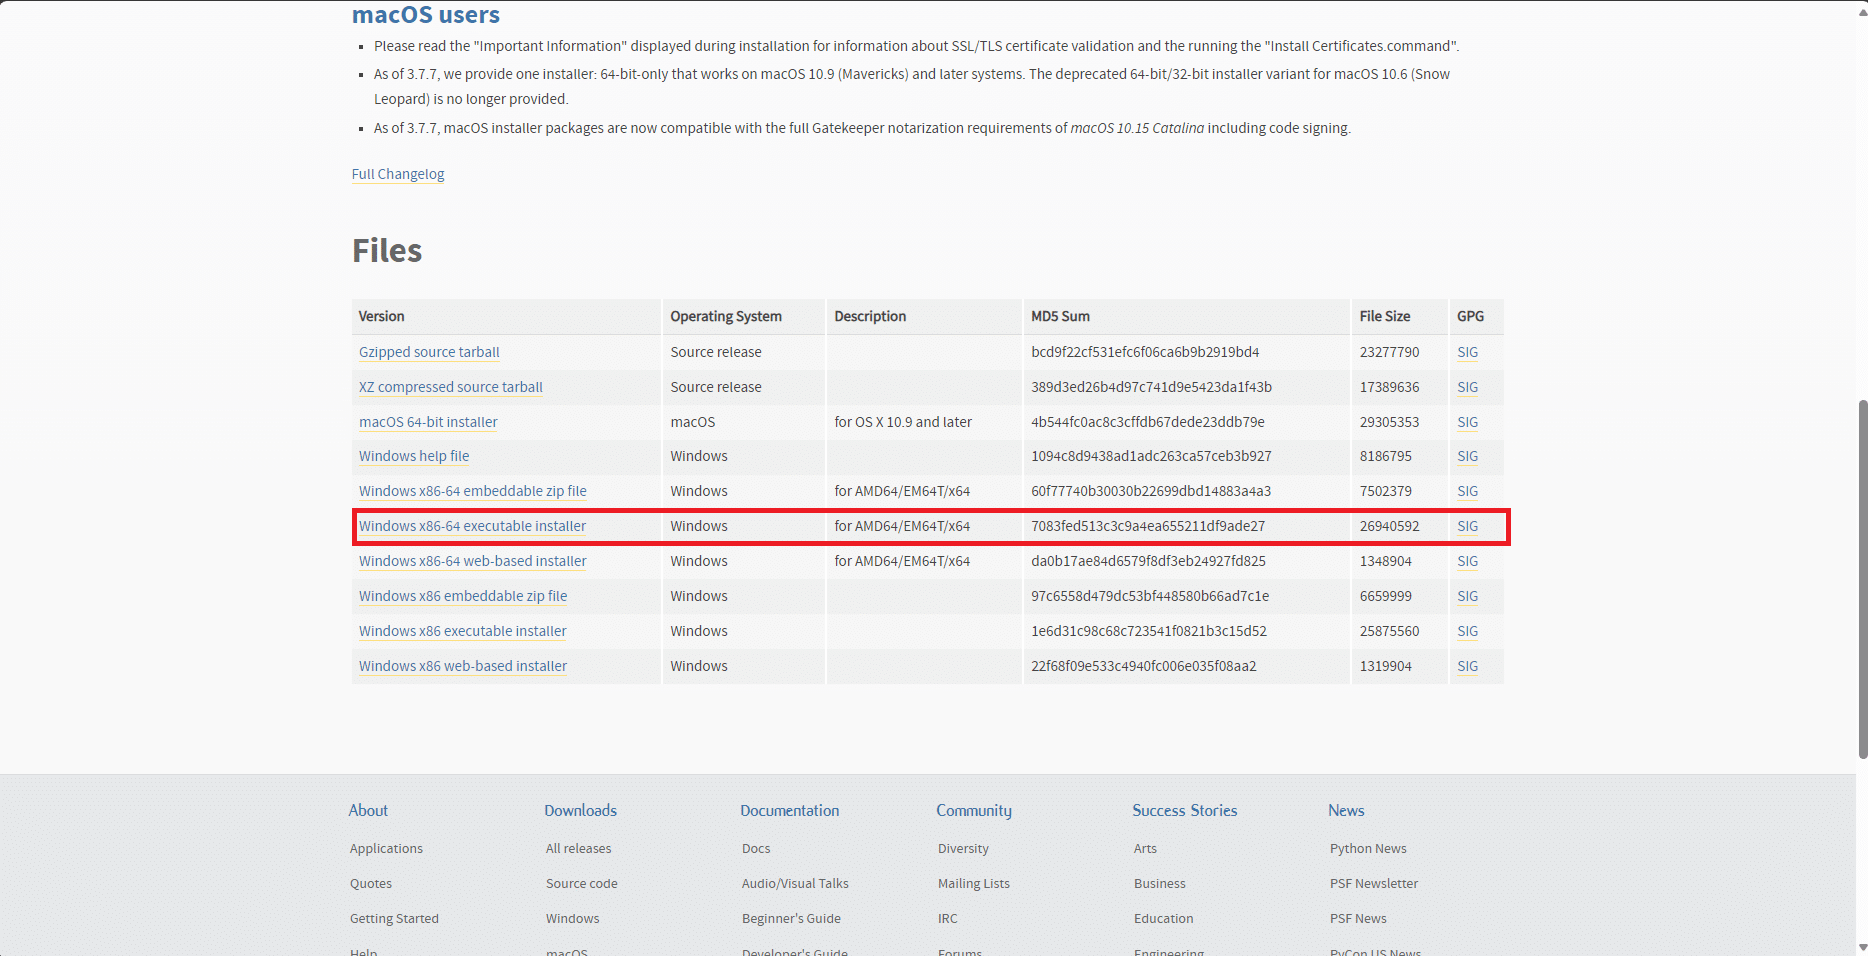Viewport: 1868px width, 956px height.
Task: Open SIG for macOS 64-bit installer
Action: pos(1467,422)
